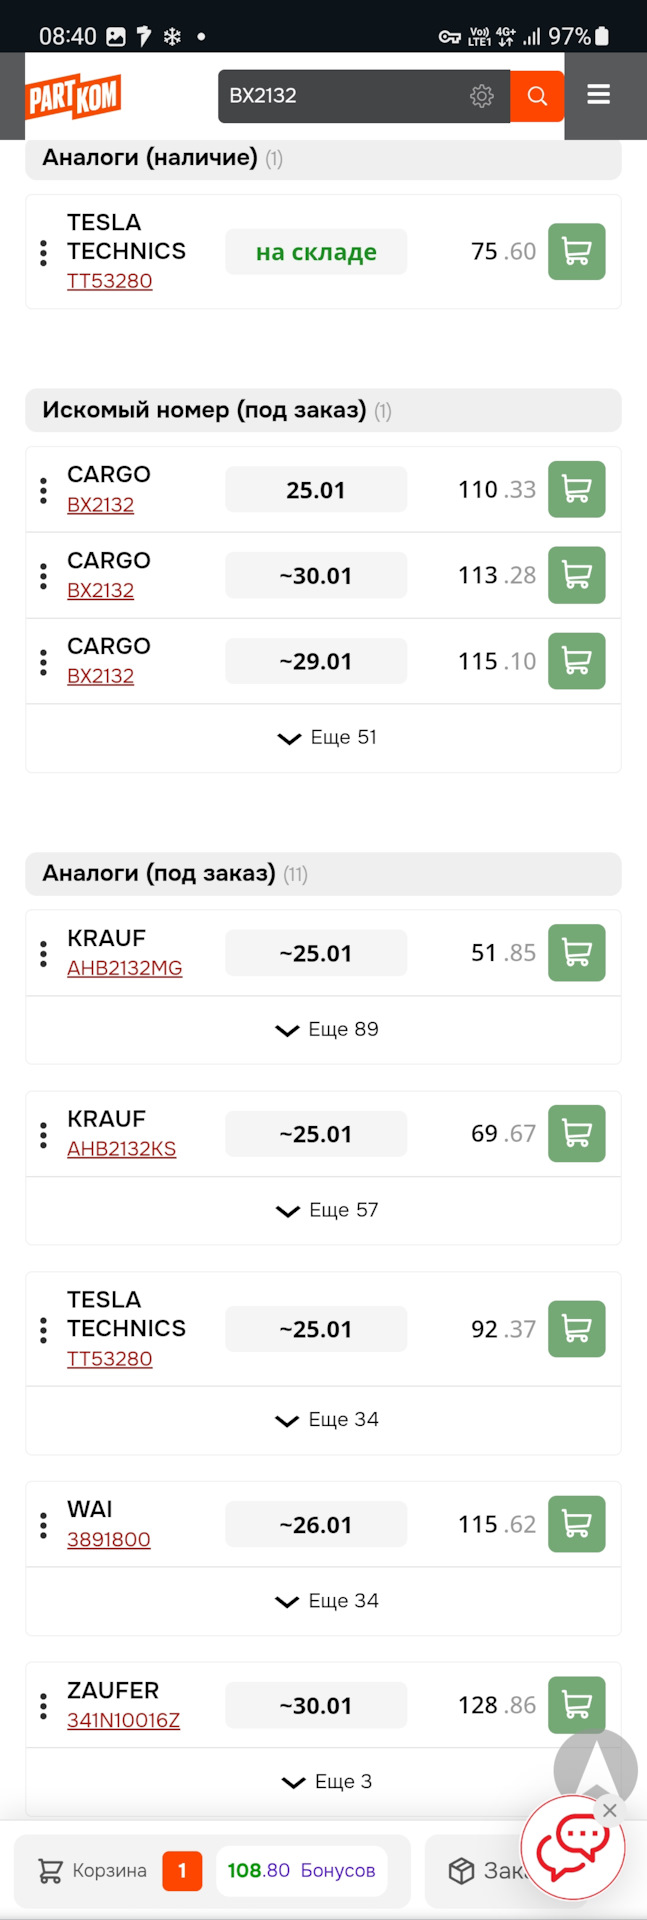Open search settings gear icon
This screenshot has height=1920, width=647.
pos(482,96)
